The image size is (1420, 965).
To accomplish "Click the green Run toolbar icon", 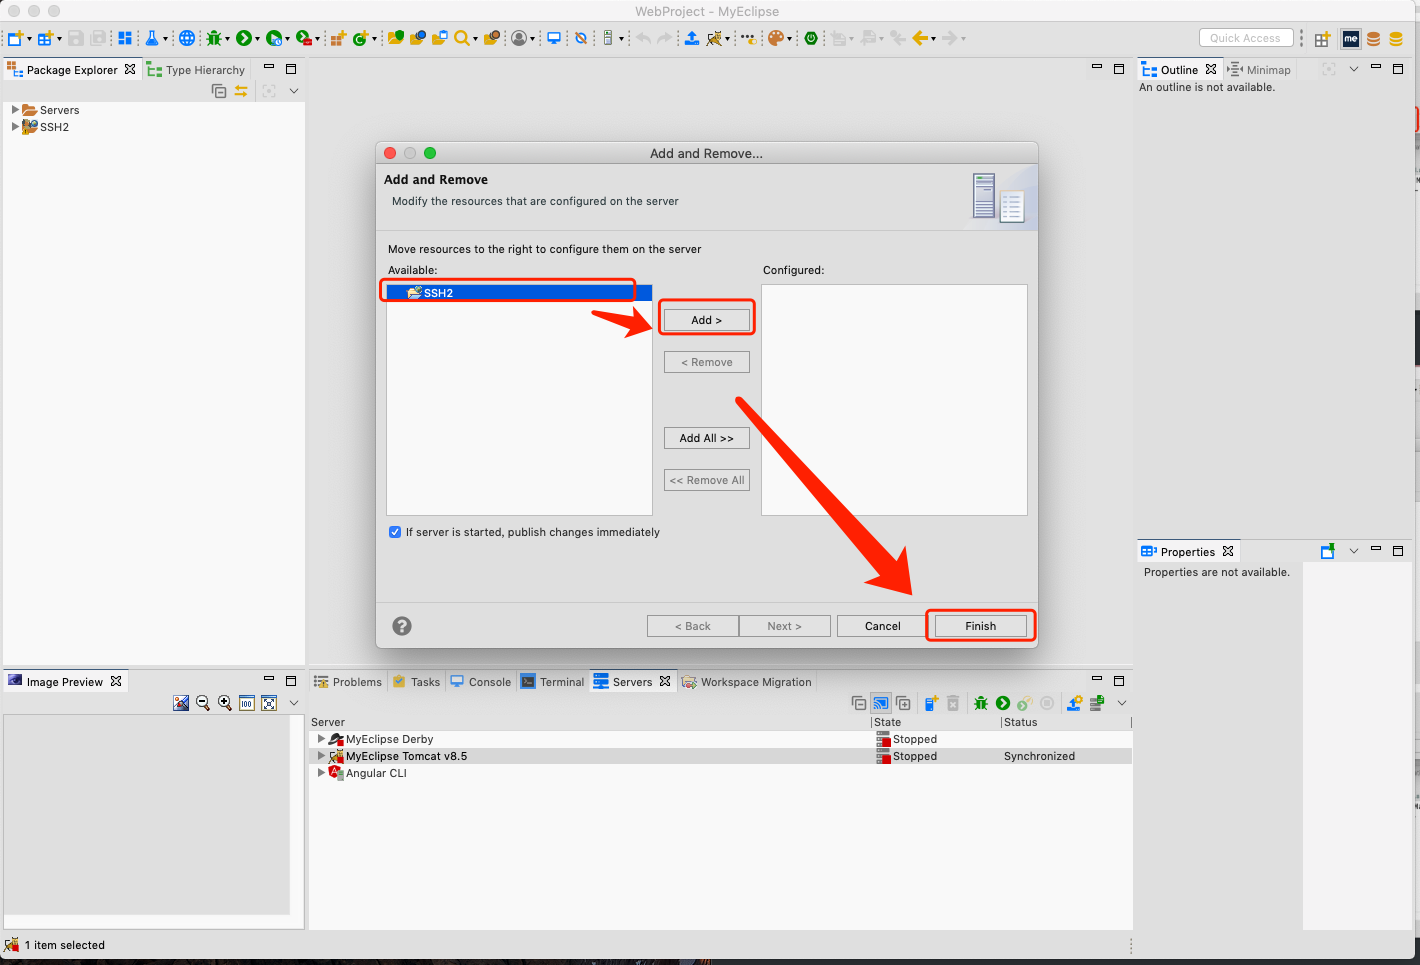I will [x=243, y=38].
